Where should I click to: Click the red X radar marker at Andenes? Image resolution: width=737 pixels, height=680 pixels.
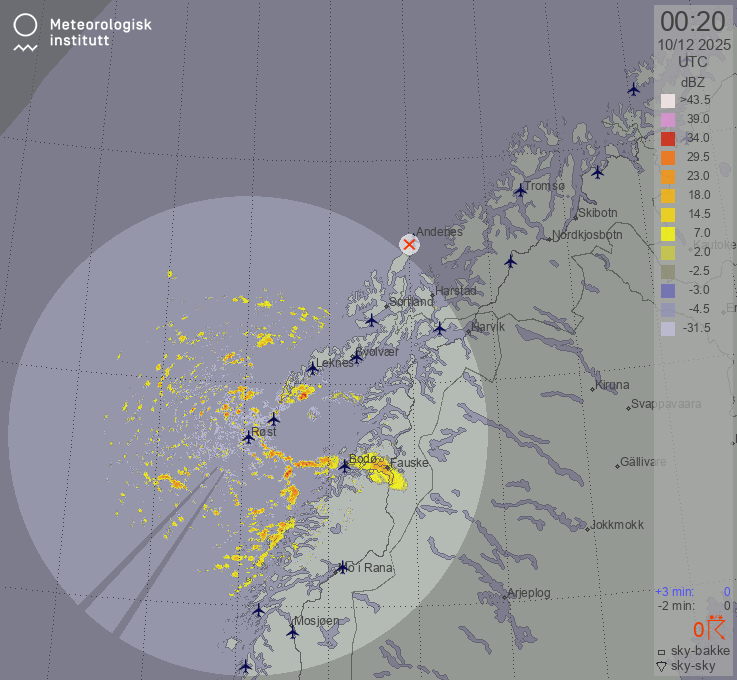pyautogui.click(x=409, y=245)
